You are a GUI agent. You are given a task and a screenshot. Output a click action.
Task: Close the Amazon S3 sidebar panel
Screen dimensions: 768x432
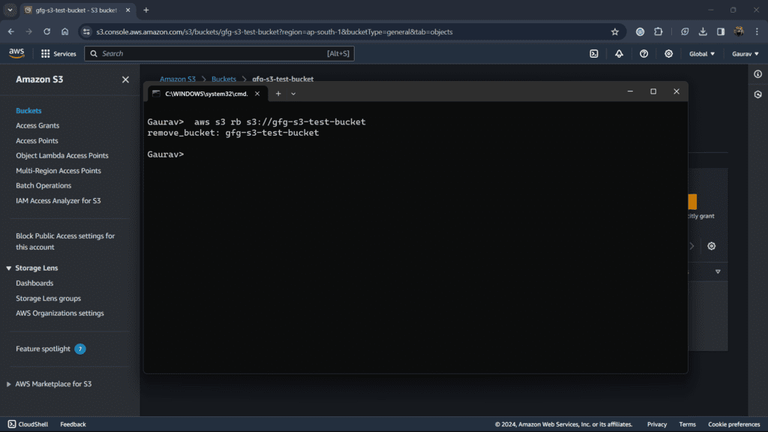point(125,79)
